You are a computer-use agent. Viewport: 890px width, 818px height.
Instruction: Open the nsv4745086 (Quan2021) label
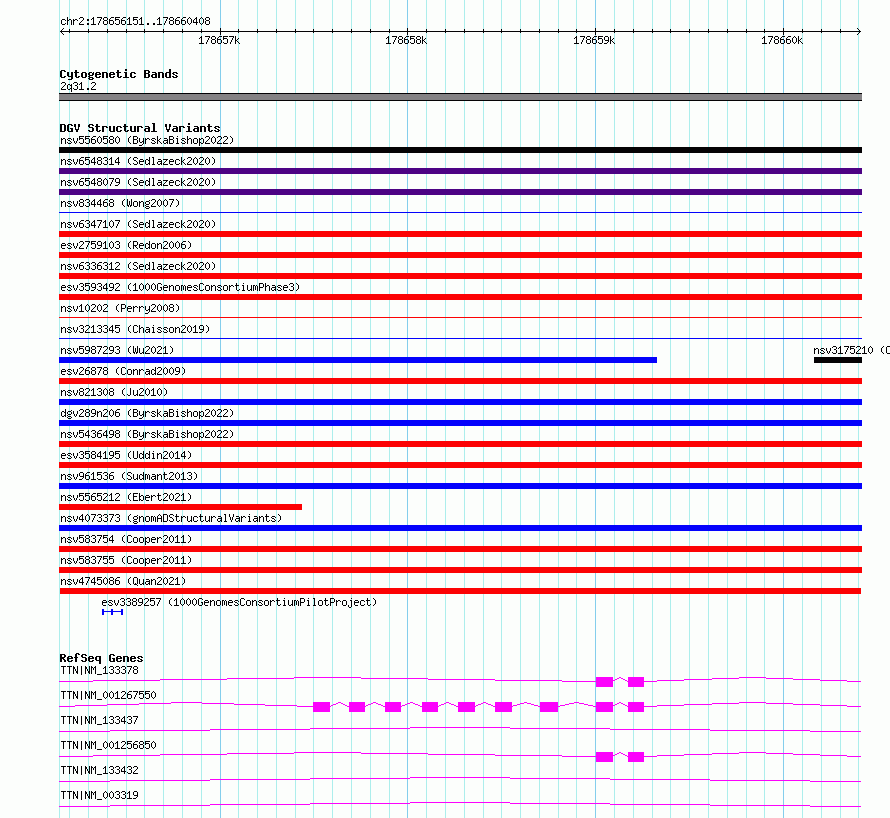pos(123,581)
